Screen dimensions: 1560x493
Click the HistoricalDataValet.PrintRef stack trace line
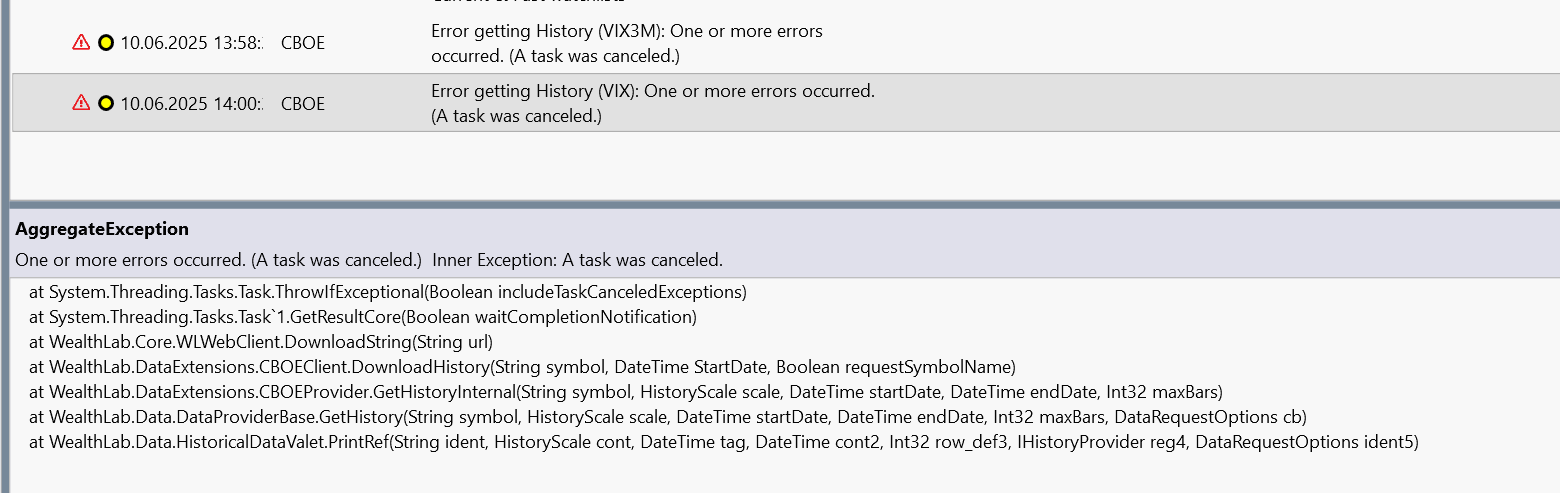[723, 441]
